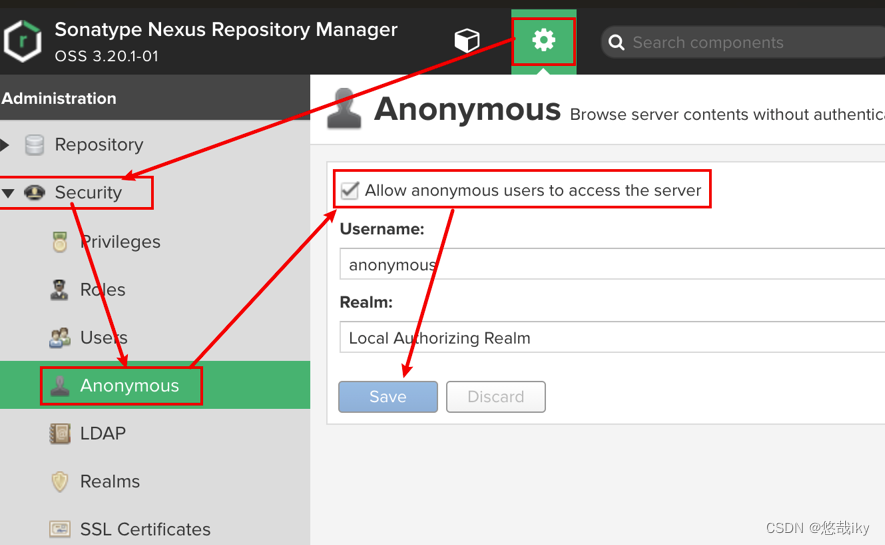Click the Security section label
The image size is (885, 545).
pos(88,193)
